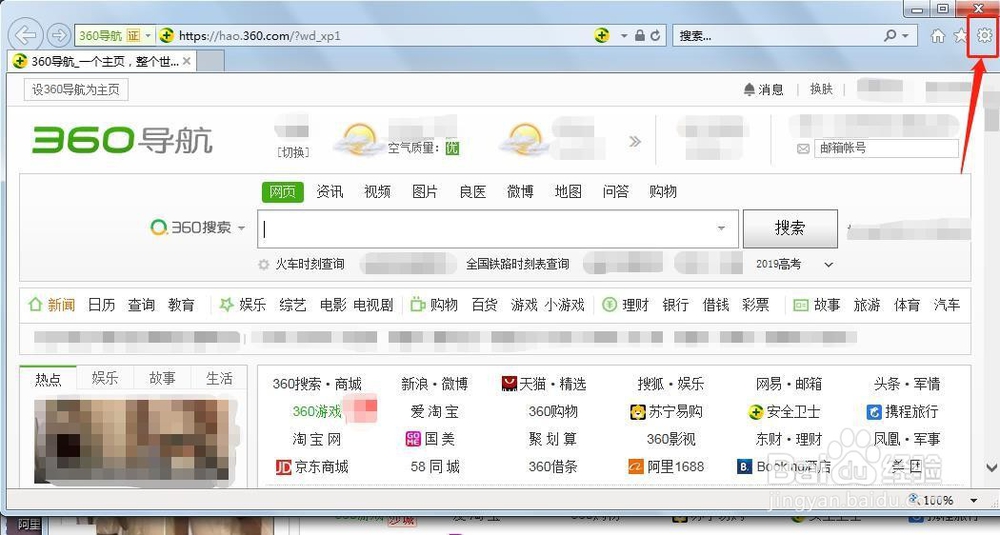Select the 视频 search tab
Image resolution: width=1000 pixels, height=535 pixels.
point(377,191)
